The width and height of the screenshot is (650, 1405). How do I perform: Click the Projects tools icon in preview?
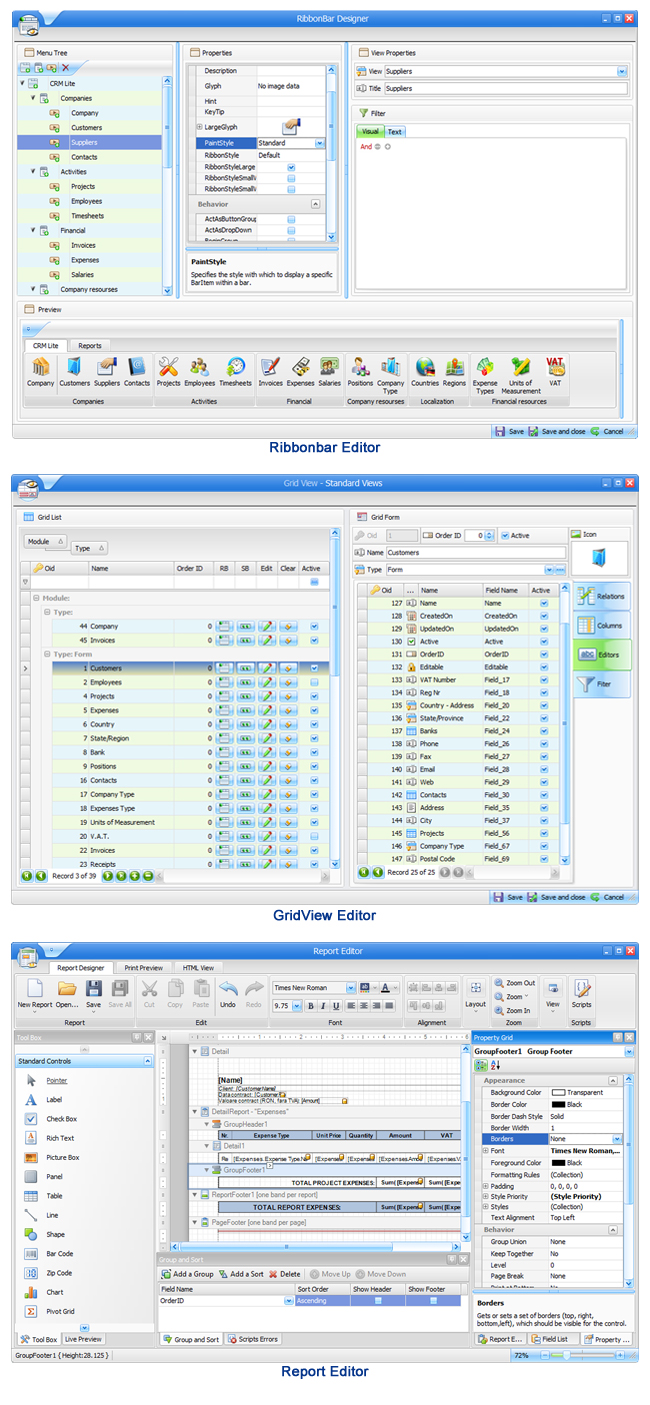tap(169, 367)
